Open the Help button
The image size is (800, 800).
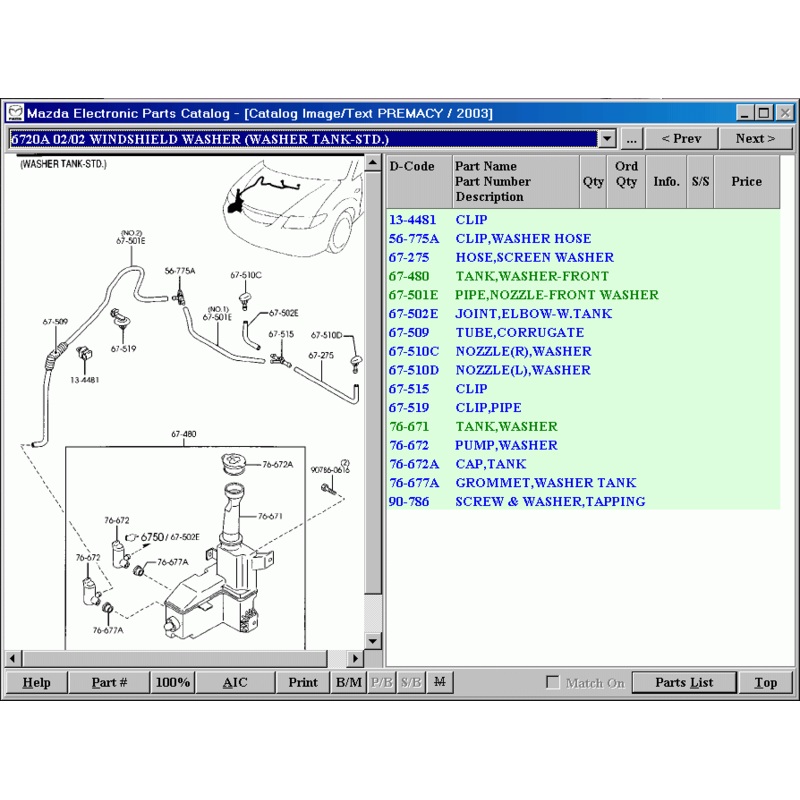click(36, 683)
